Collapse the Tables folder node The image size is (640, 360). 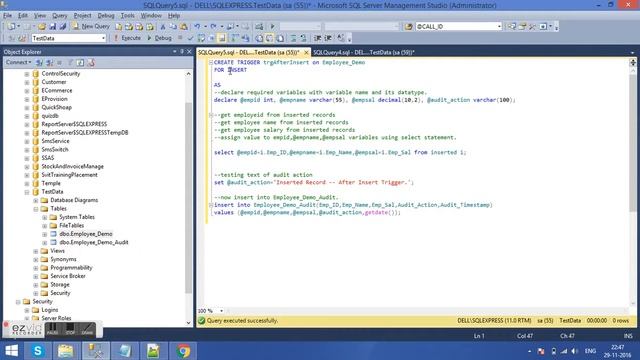click(36, 209)
